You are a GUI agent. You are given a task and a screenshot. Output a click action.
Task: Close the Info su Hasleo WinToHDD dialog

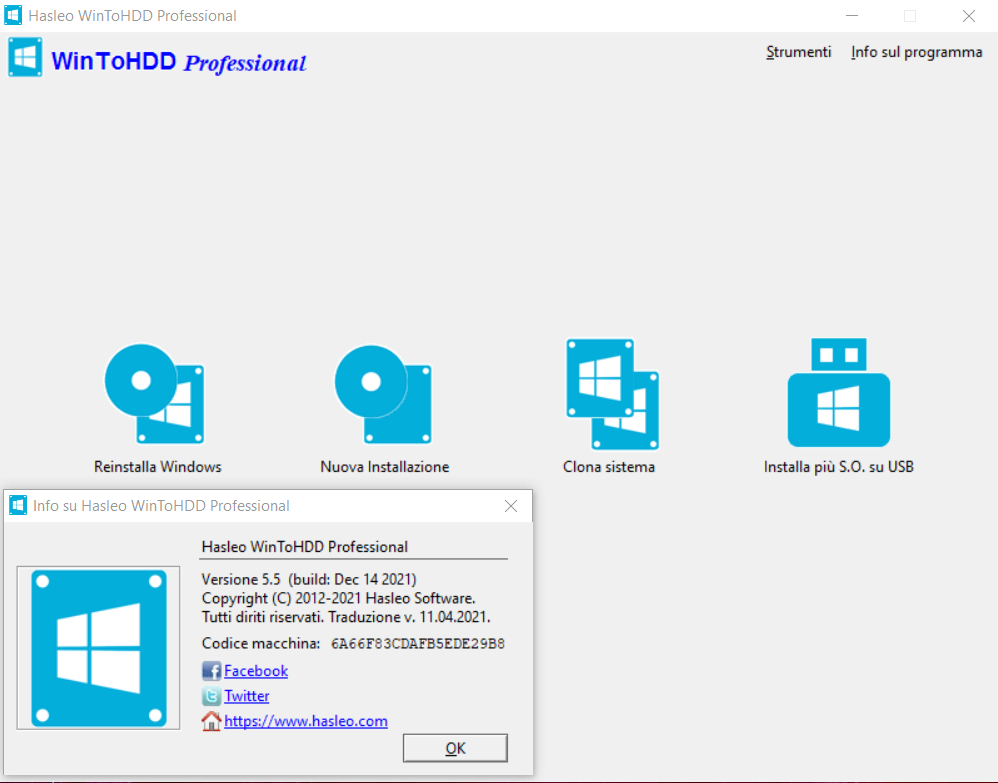point(510,506)
